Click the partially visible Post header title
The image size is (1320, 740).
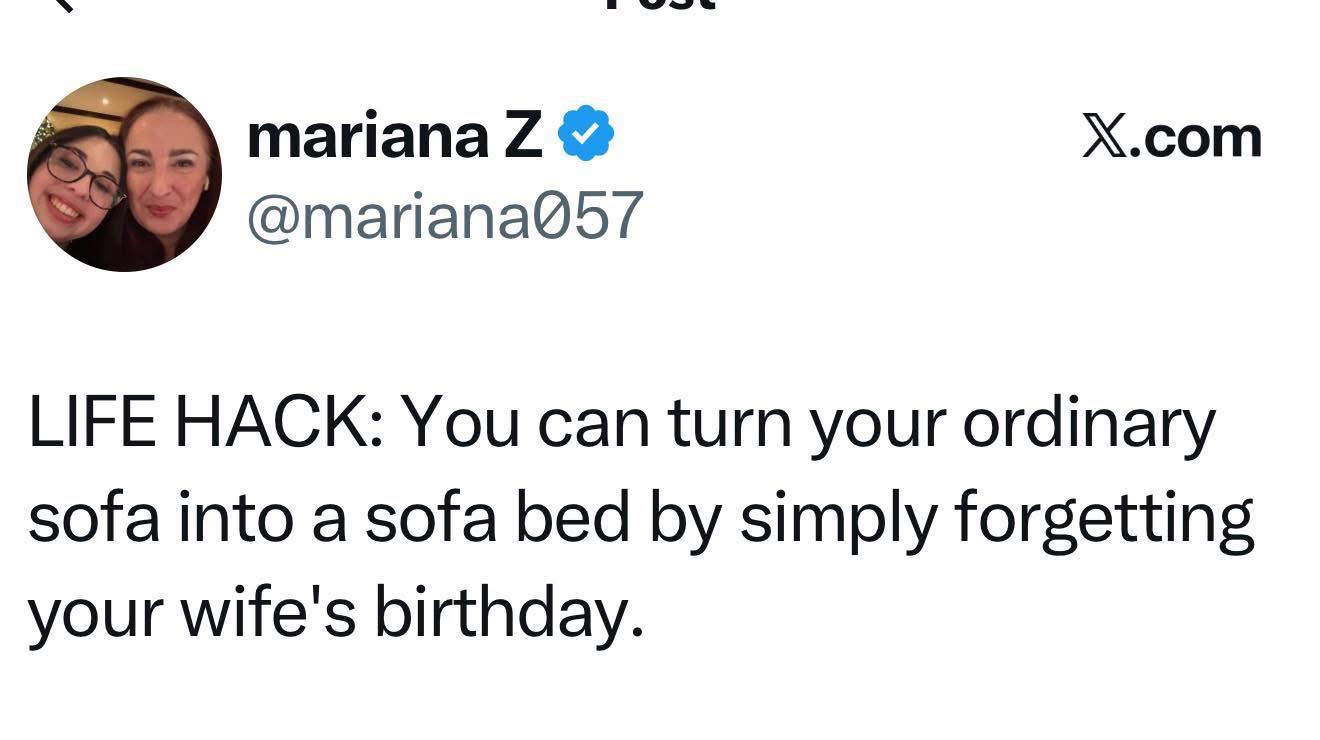[x=660, y=5]
